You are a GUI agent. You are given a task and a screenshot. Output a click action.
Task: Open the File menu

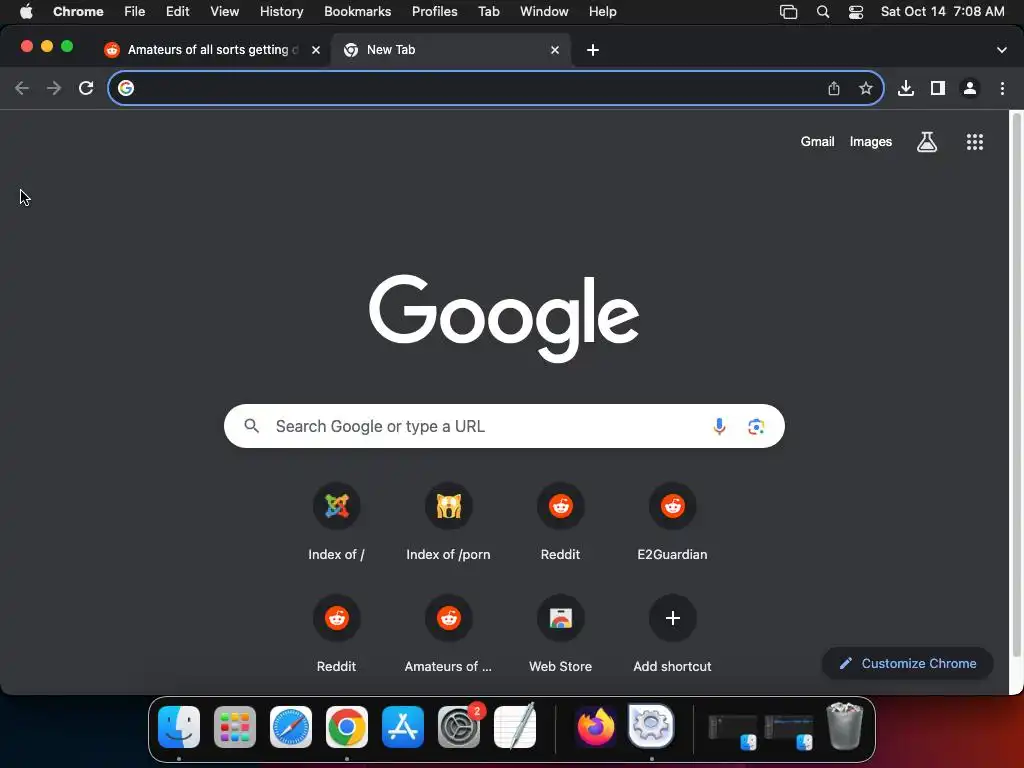pos(135,12)
